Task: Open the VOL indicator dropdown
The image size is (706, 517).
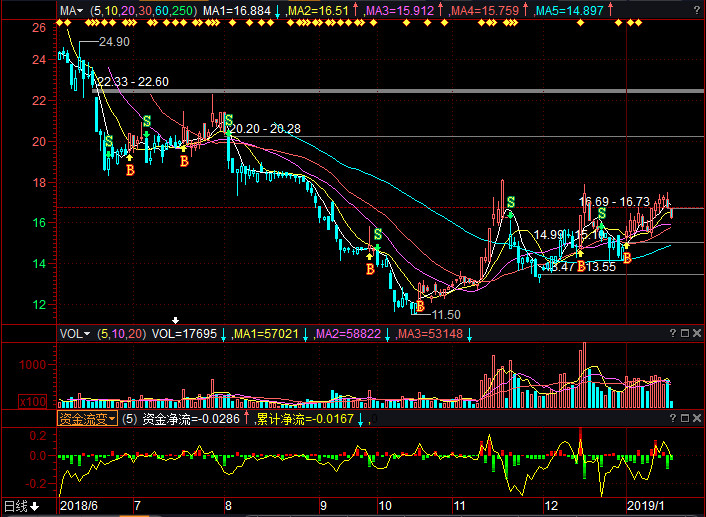Action: (75, 334)
